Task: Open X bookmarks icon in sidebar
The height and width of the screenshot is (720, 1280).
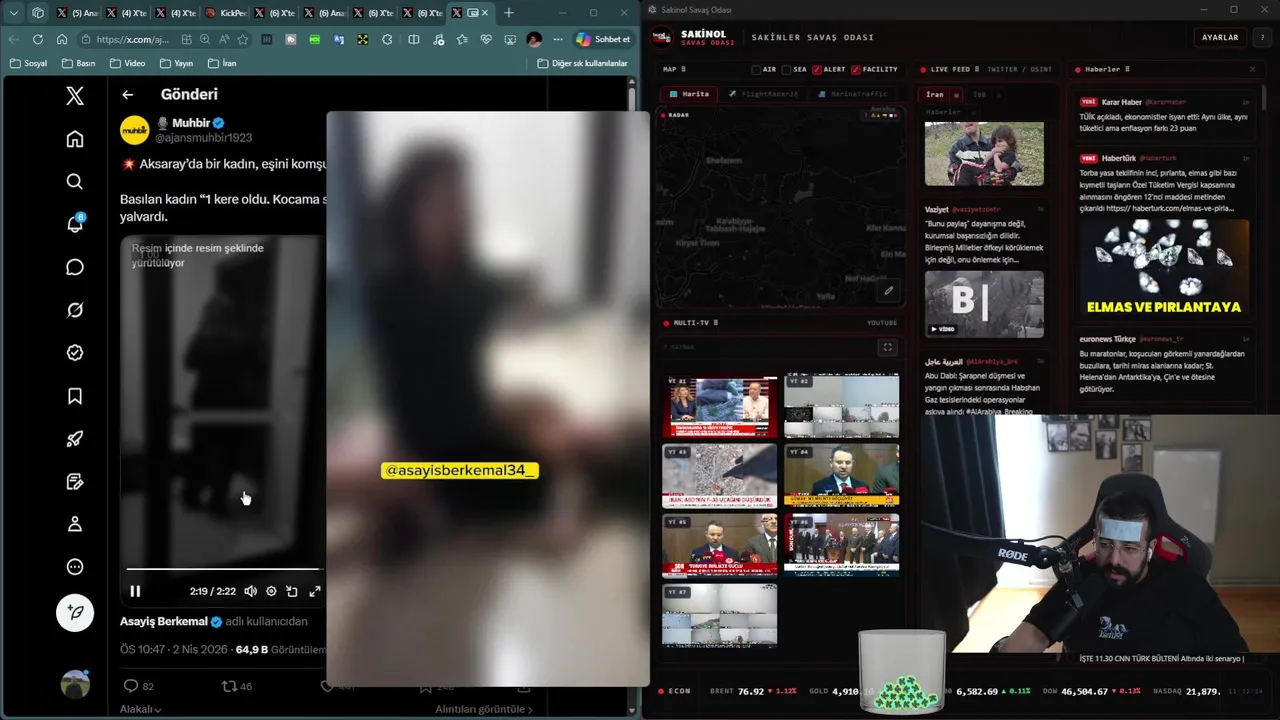Action: click(x=75, y=396)
